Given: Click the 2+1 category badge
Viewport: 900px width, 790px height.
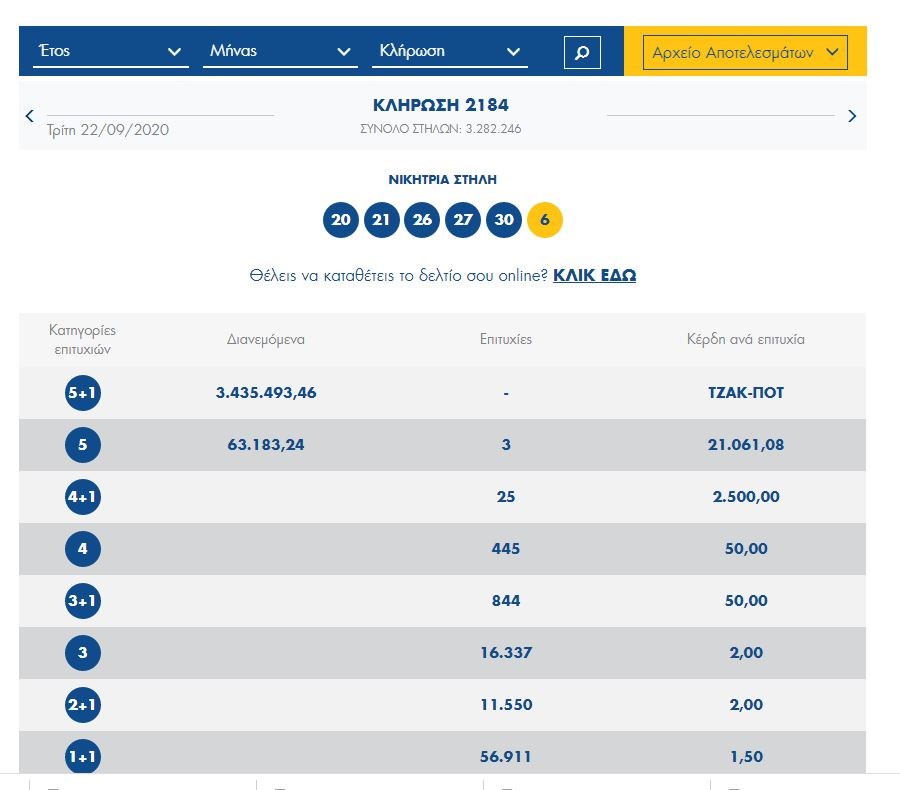Looking at the screenshot, I should coord(83,705).
